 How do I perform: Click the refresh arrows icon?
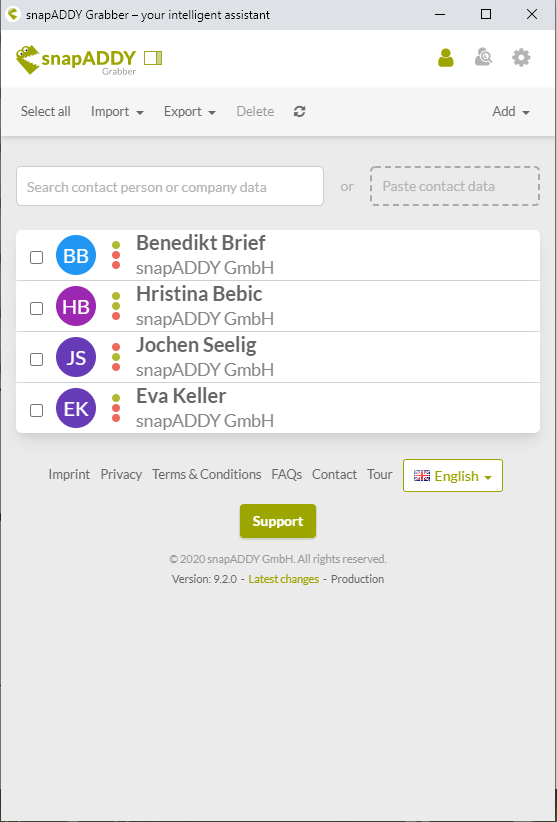[300, 111]
